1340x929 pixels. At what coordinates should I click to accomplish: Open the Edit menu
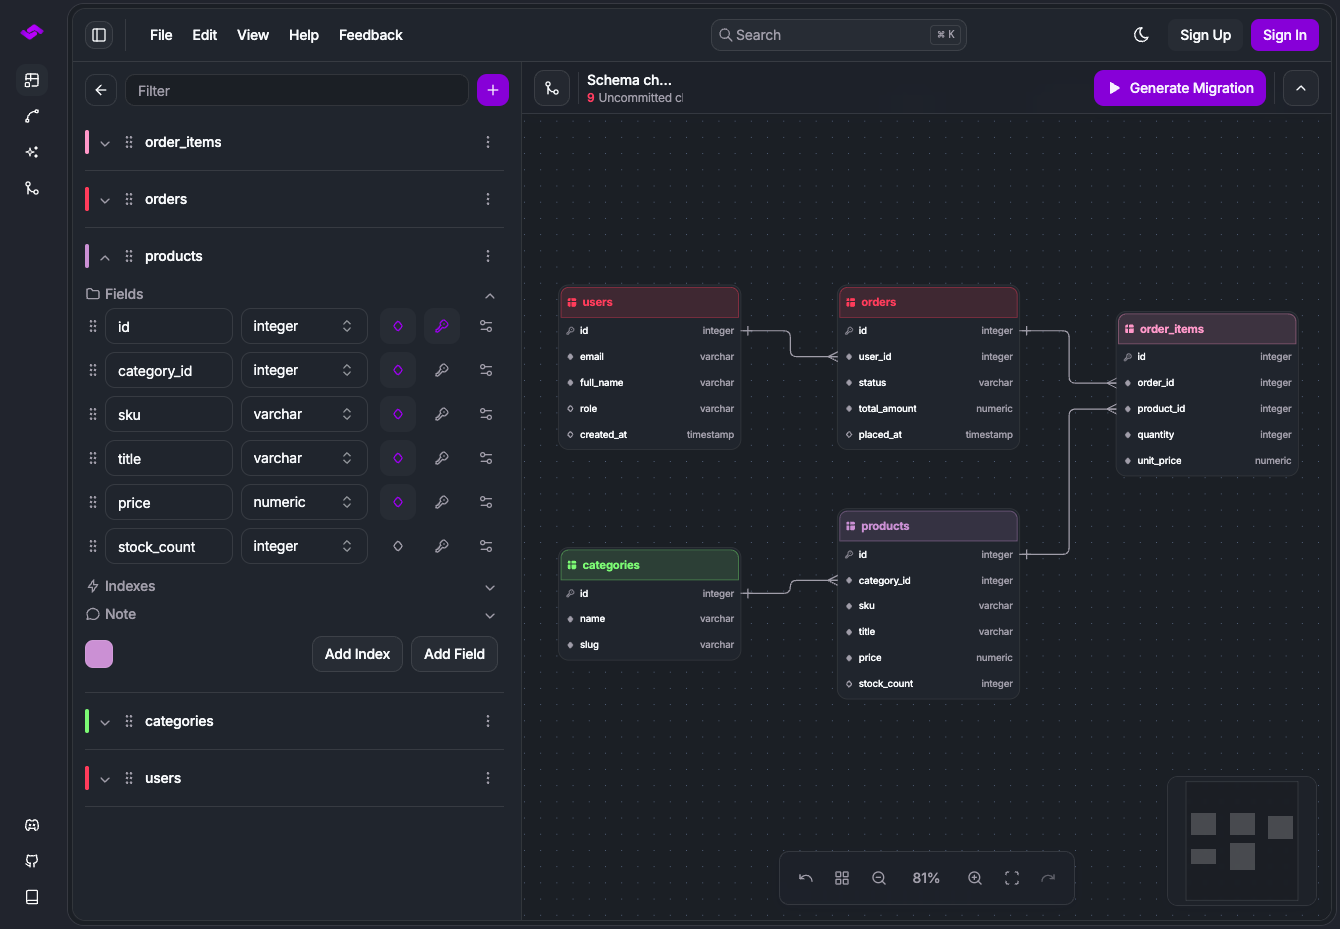pos(205,35)
